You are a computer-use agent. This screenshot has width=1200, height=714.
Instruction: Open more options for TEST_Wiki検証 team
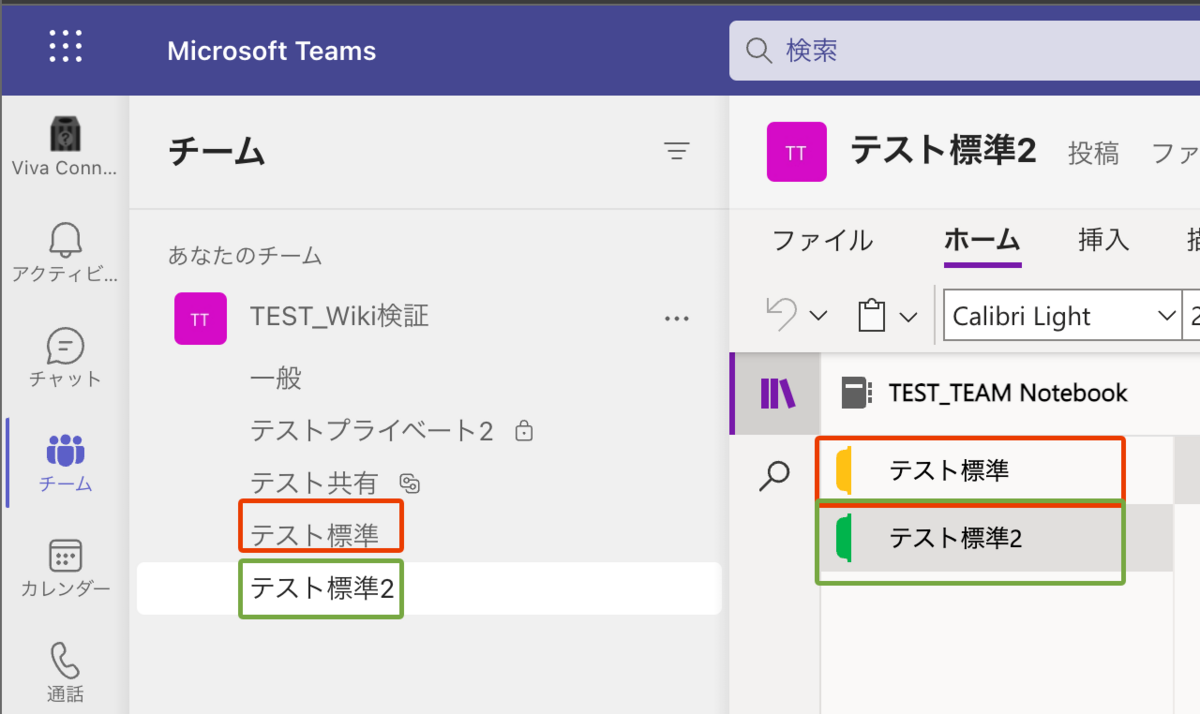677,319
